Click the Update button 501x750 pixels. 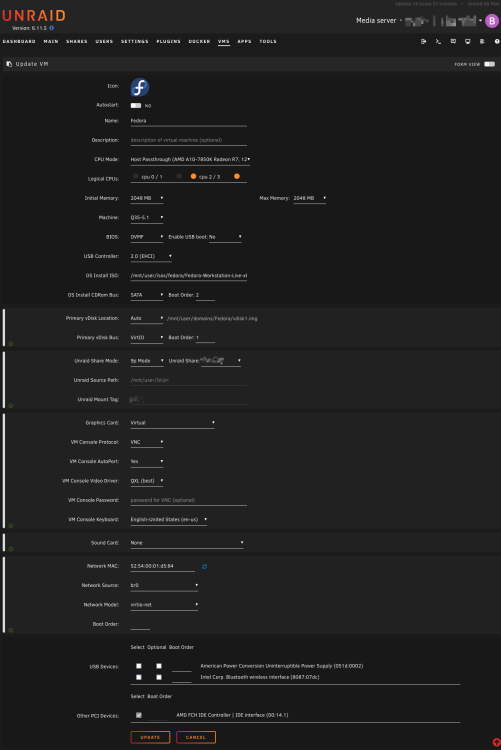click(x=150, y=737)
